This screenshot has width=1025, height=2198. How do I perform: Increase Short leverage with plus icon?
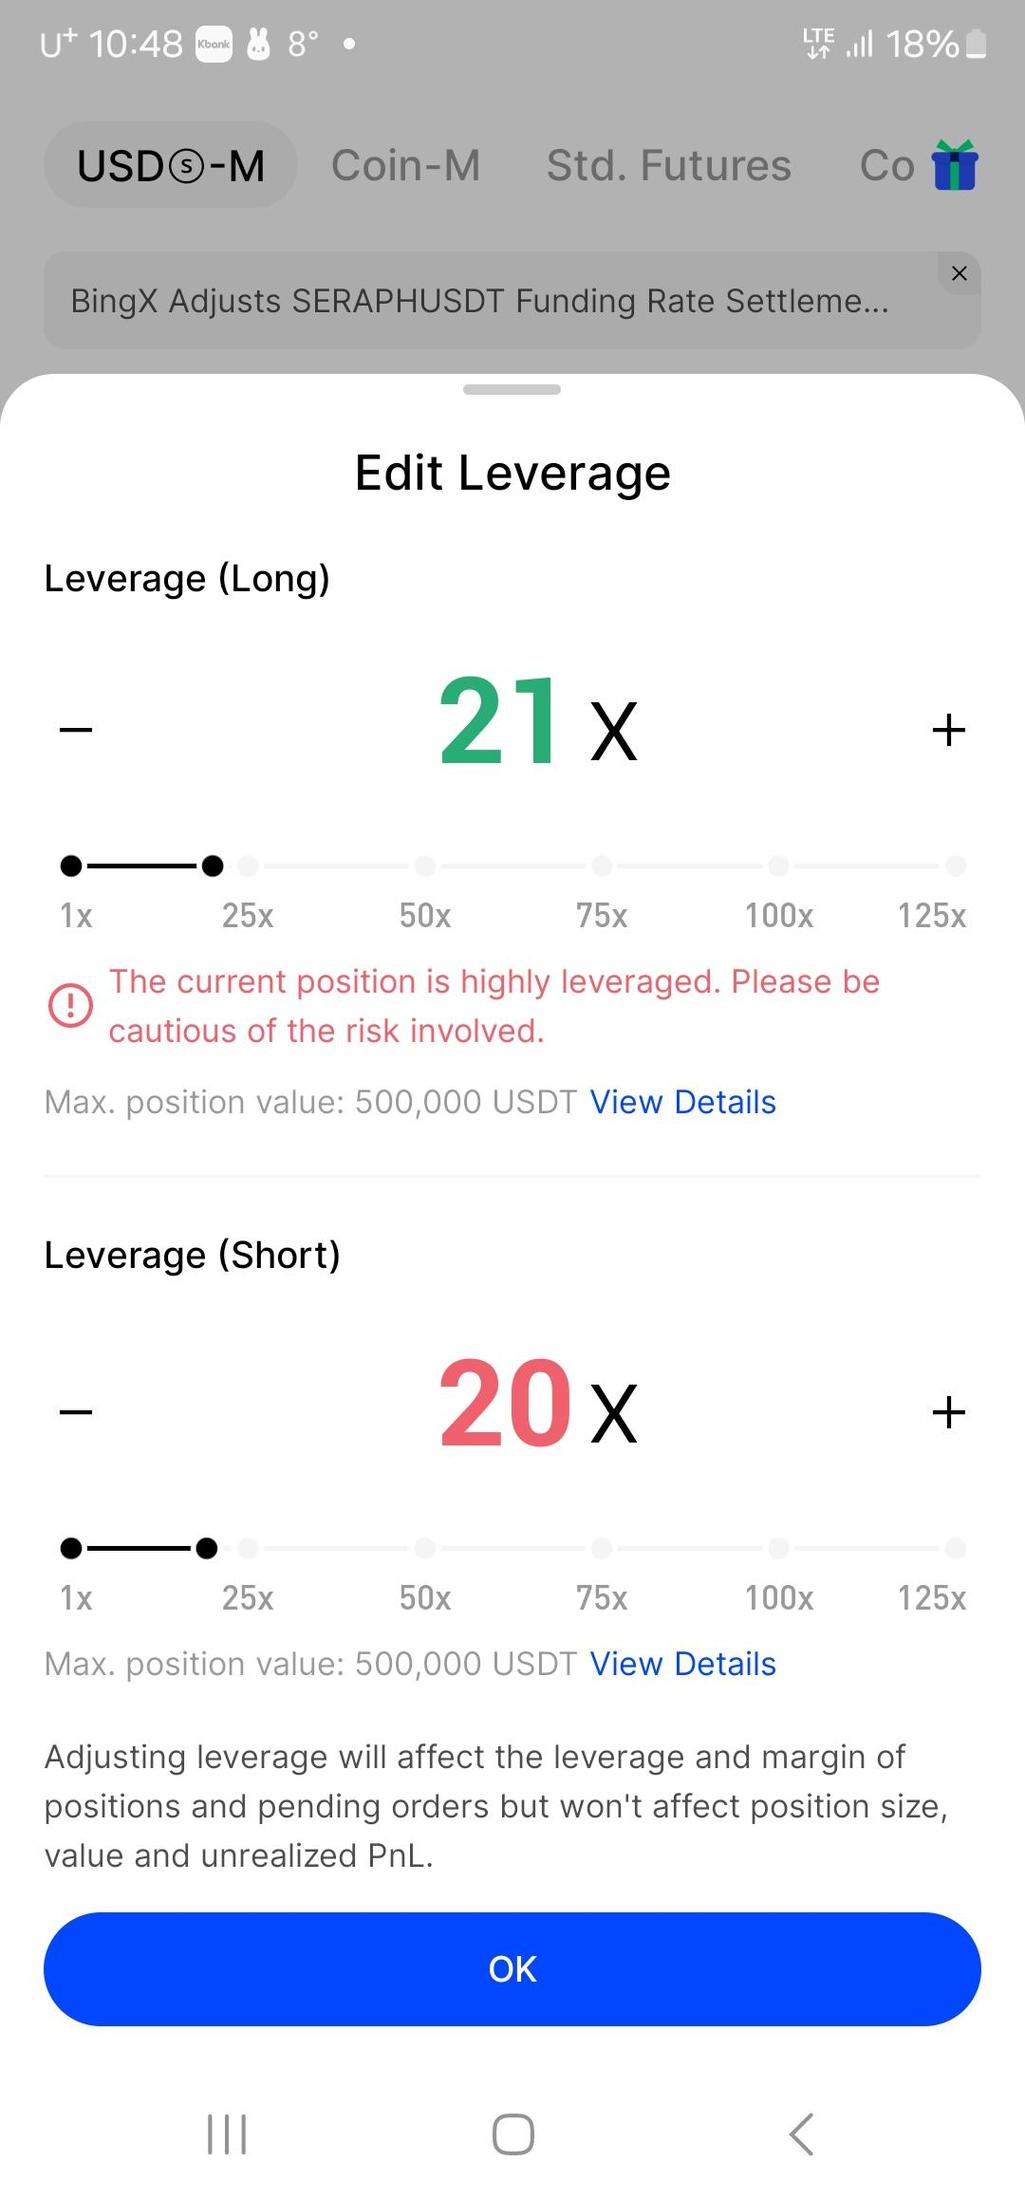coord(948,1412)
